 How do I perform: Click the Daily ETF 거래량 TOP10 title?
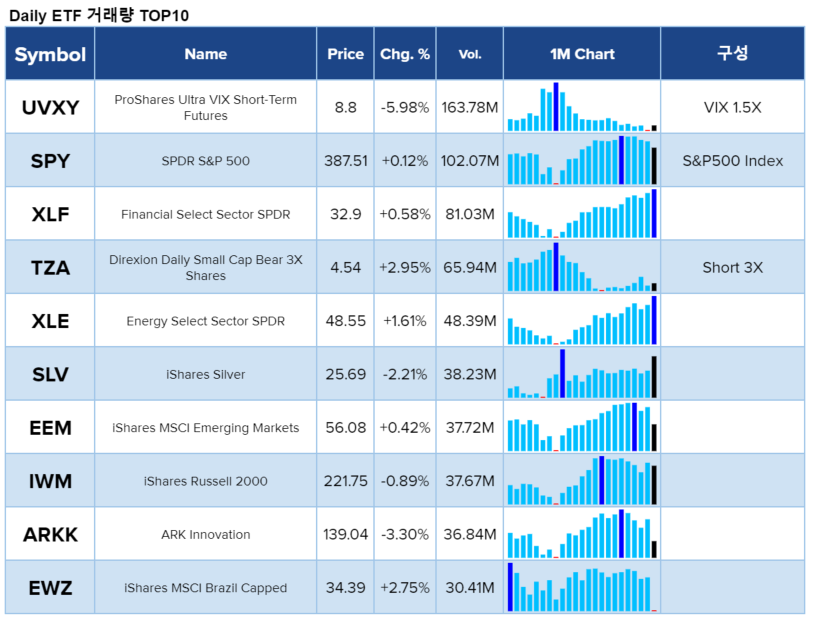pos(99,15)
